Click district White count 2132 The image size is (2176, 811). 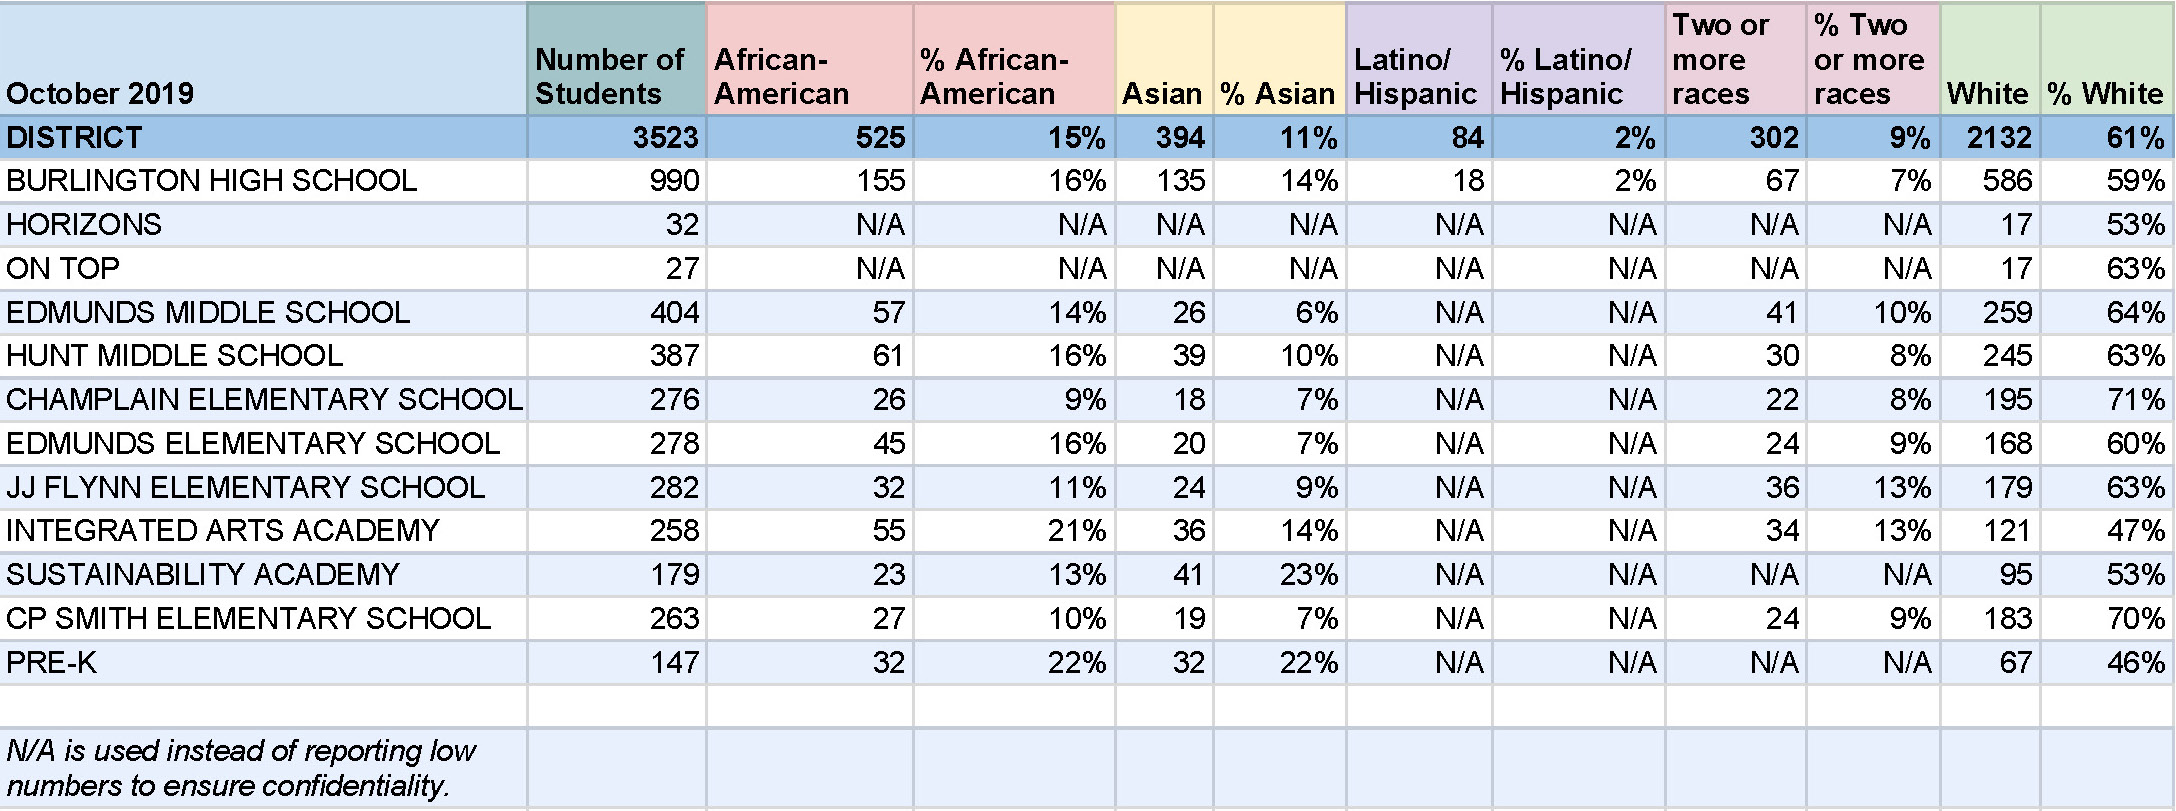[x=1990, y=137]
